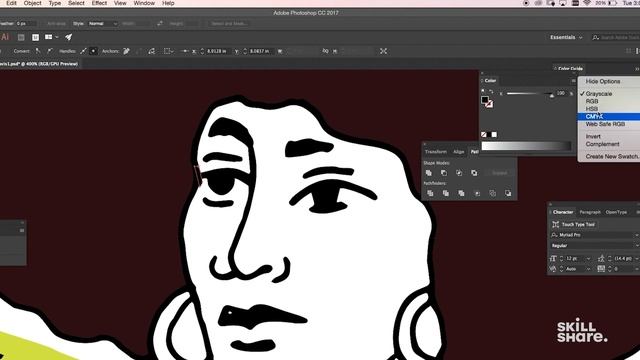
Task: Open the leading 14.4 pt dropdown
Action: pos(636,258)
